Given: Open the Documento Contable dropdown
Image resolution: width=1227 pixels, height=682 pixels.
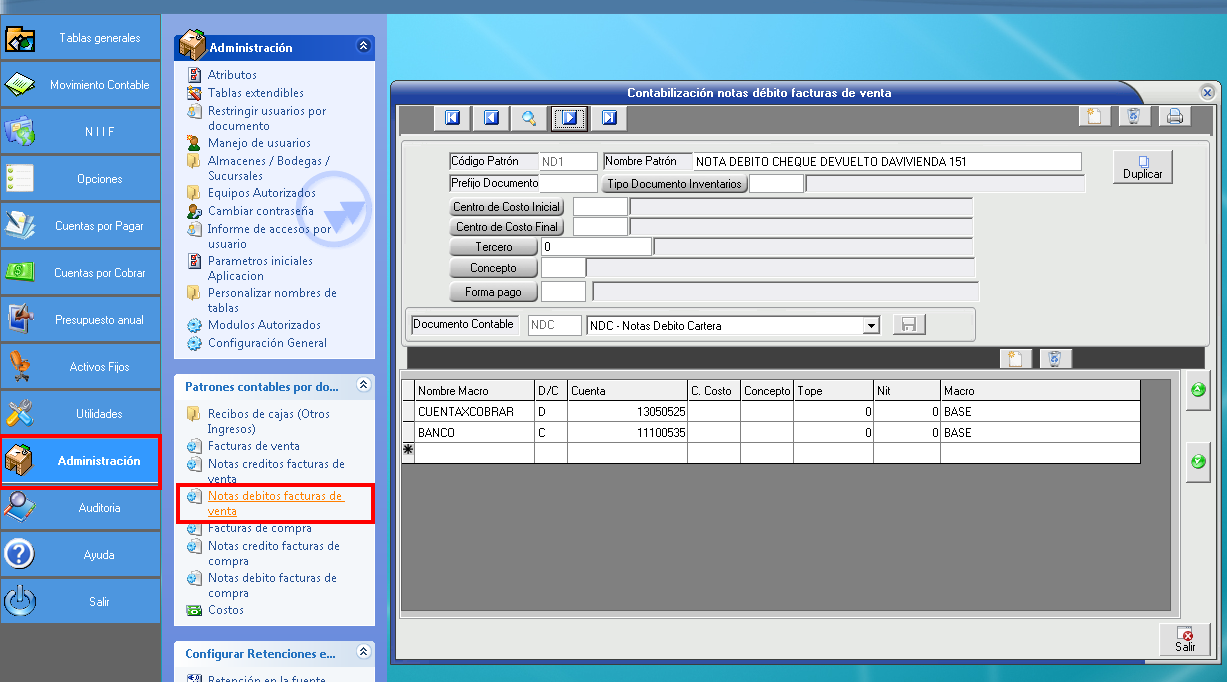Looking at the screenshot, I should coord(871,325).
